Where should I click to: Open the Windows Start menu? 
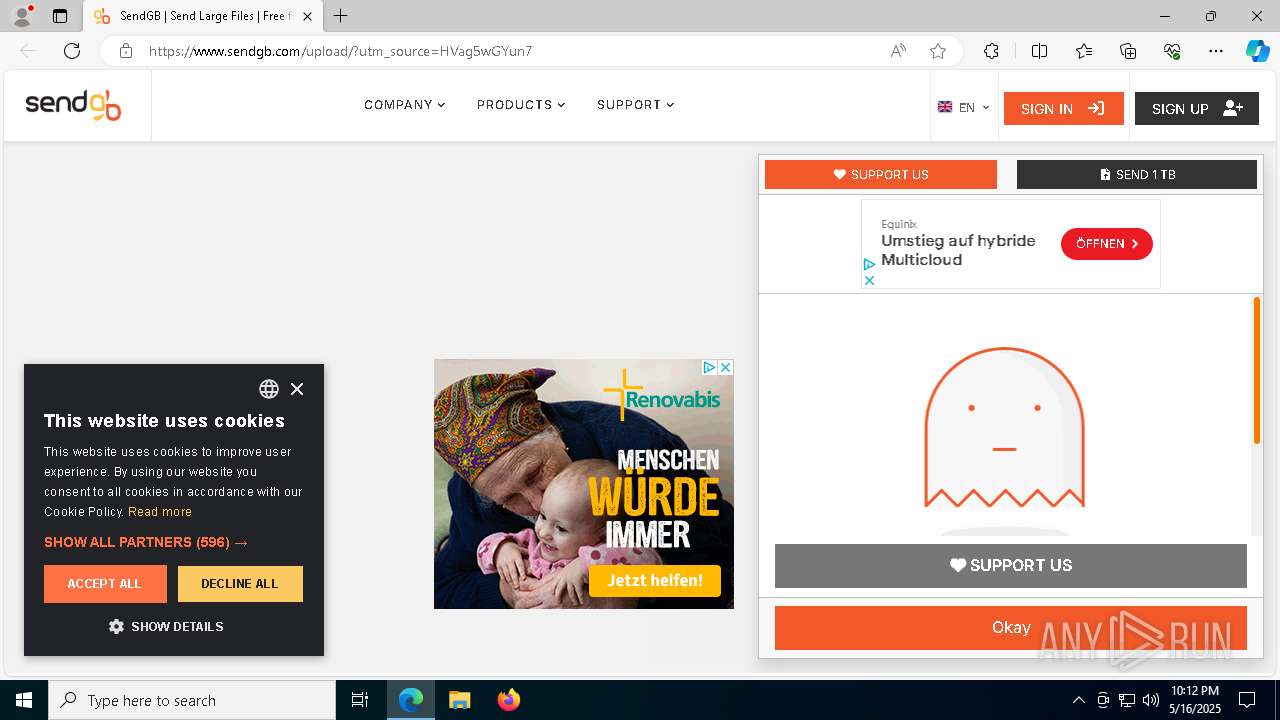coord(24,700)
